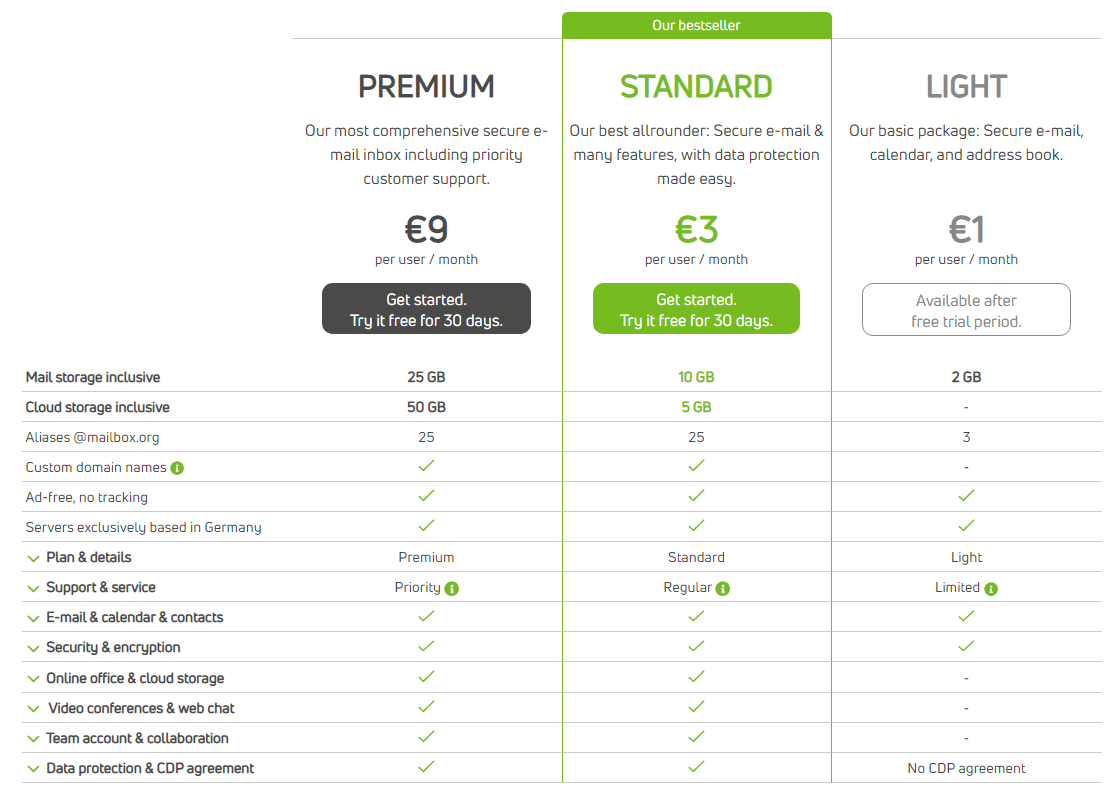
Task: Click info icon beside Limited support
Action: (991, 588)
